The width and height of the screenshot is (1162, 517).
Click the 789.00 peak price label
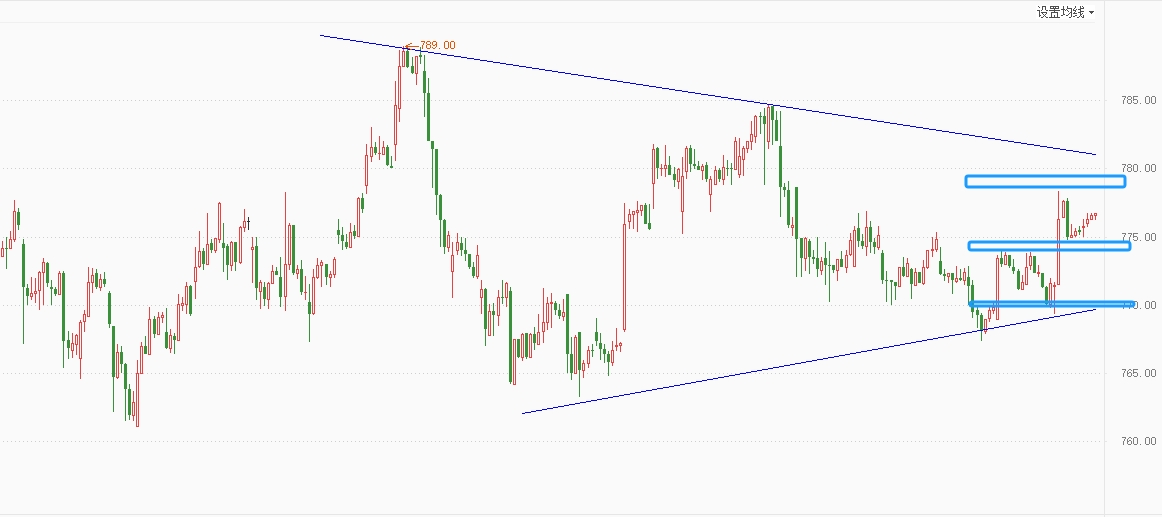[438, 45]
